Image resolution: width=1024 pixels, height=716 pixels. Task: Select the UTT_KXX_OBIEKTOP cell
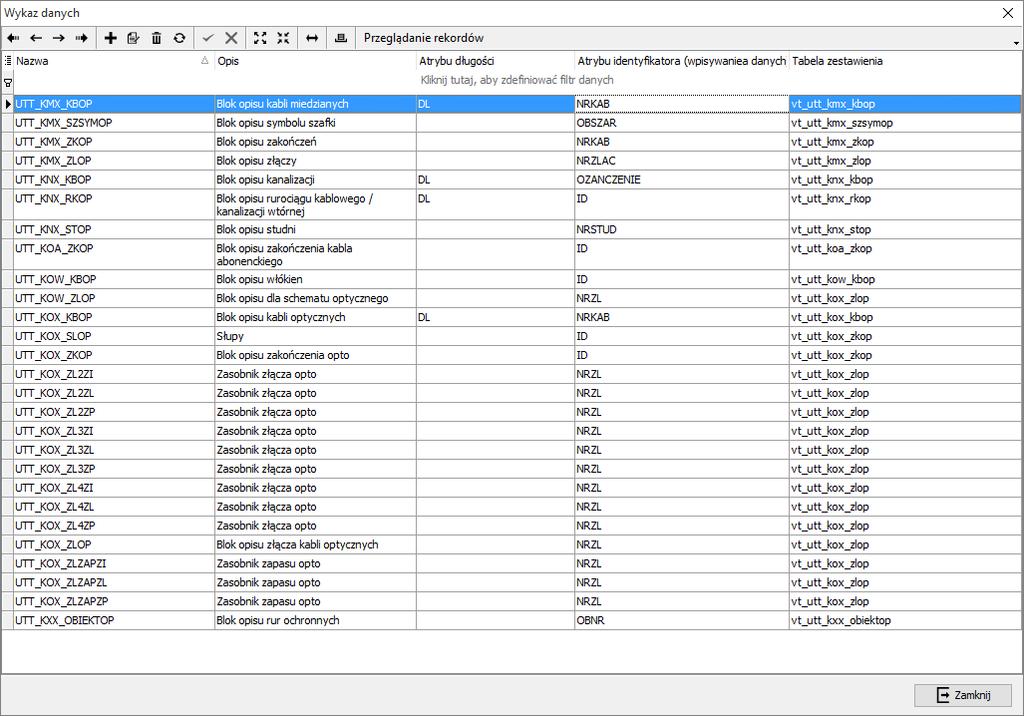[x=114, y=620]
